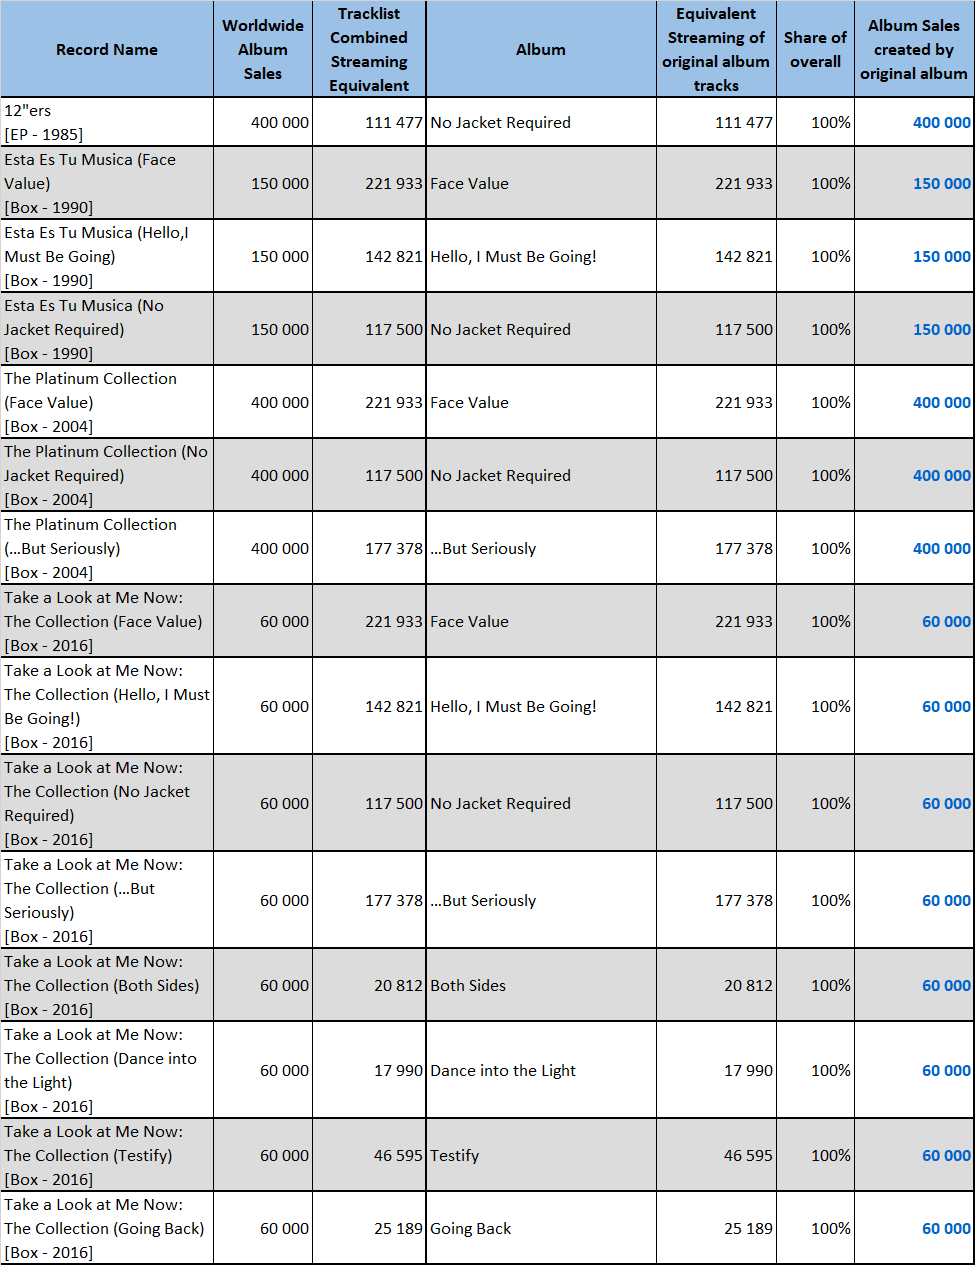The height and width of the screenshot is (1265, 975).
Task: Select the Share of overall header
Action: point(815,49)
